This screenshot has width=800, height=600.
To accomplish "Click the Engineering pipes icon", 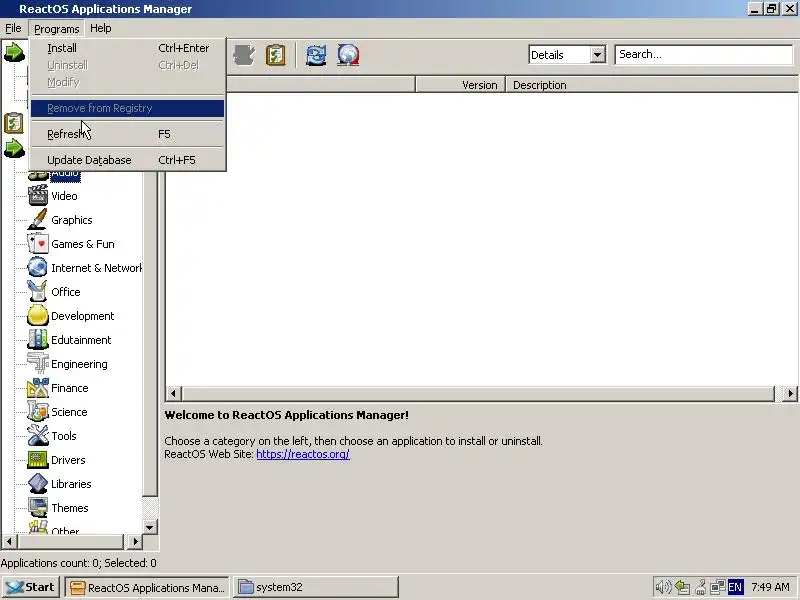I will (x=38, y=363).
